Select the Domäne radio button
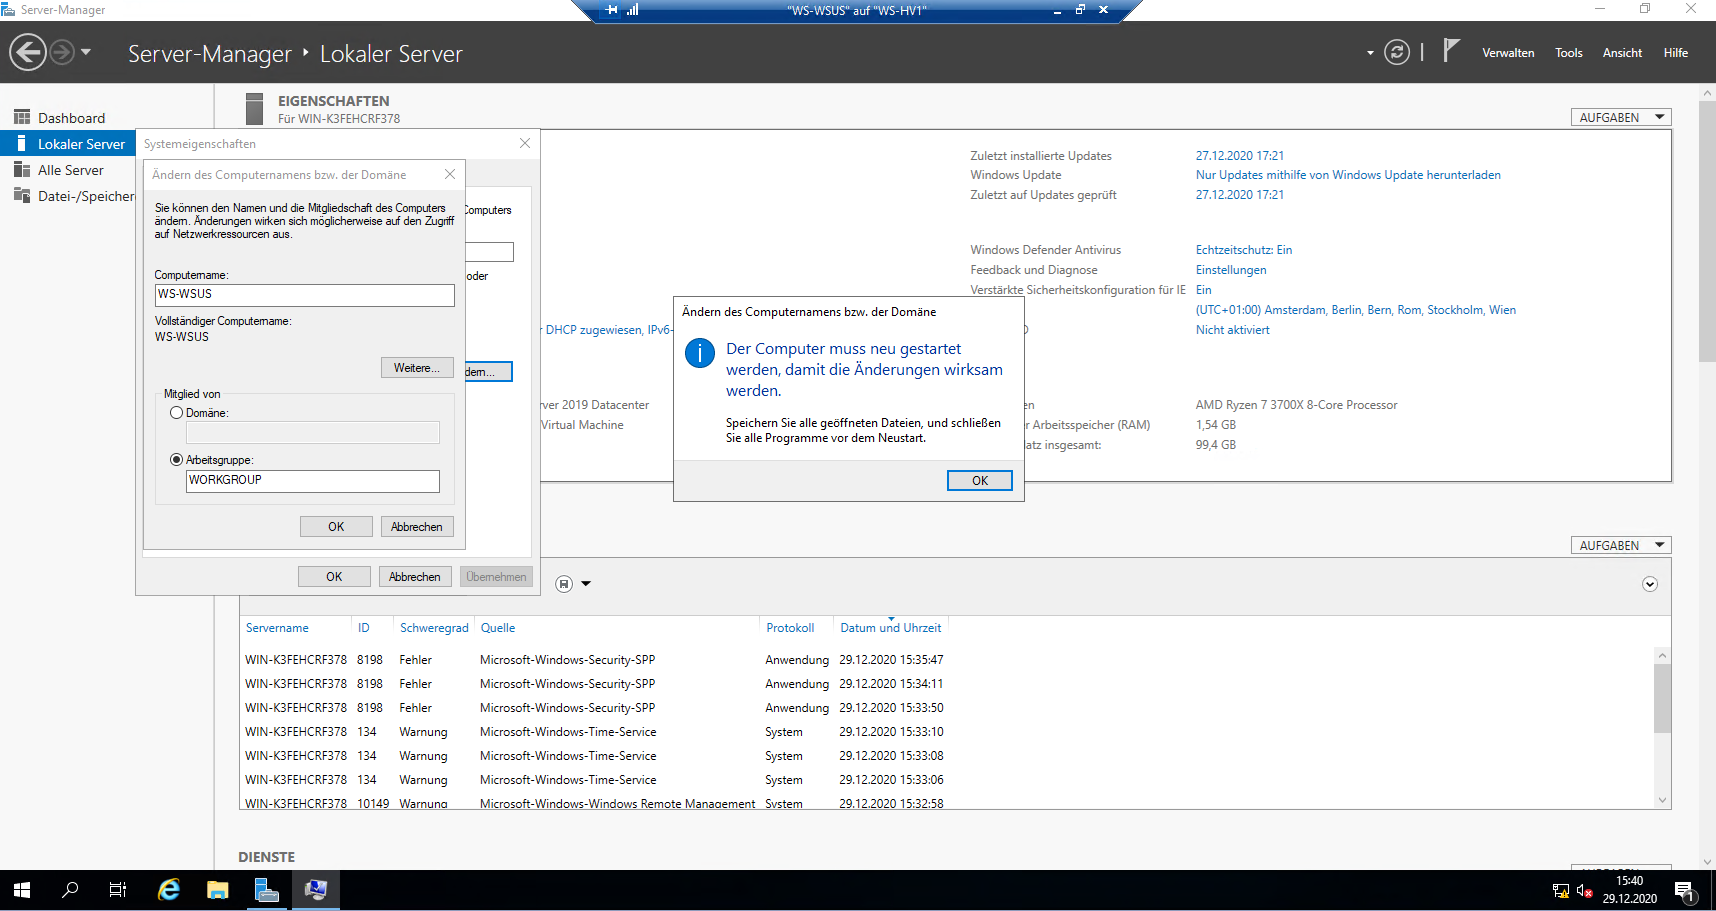 click(177, 413)
